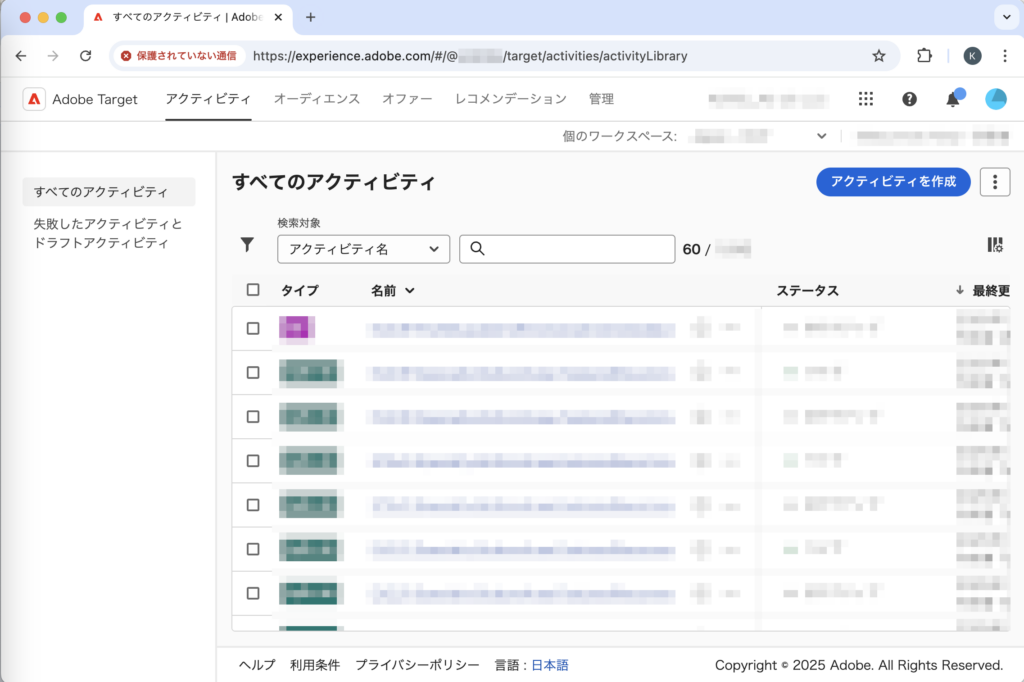Check the third activity row checkbox
1024x682 pixels.
[253, 417]
